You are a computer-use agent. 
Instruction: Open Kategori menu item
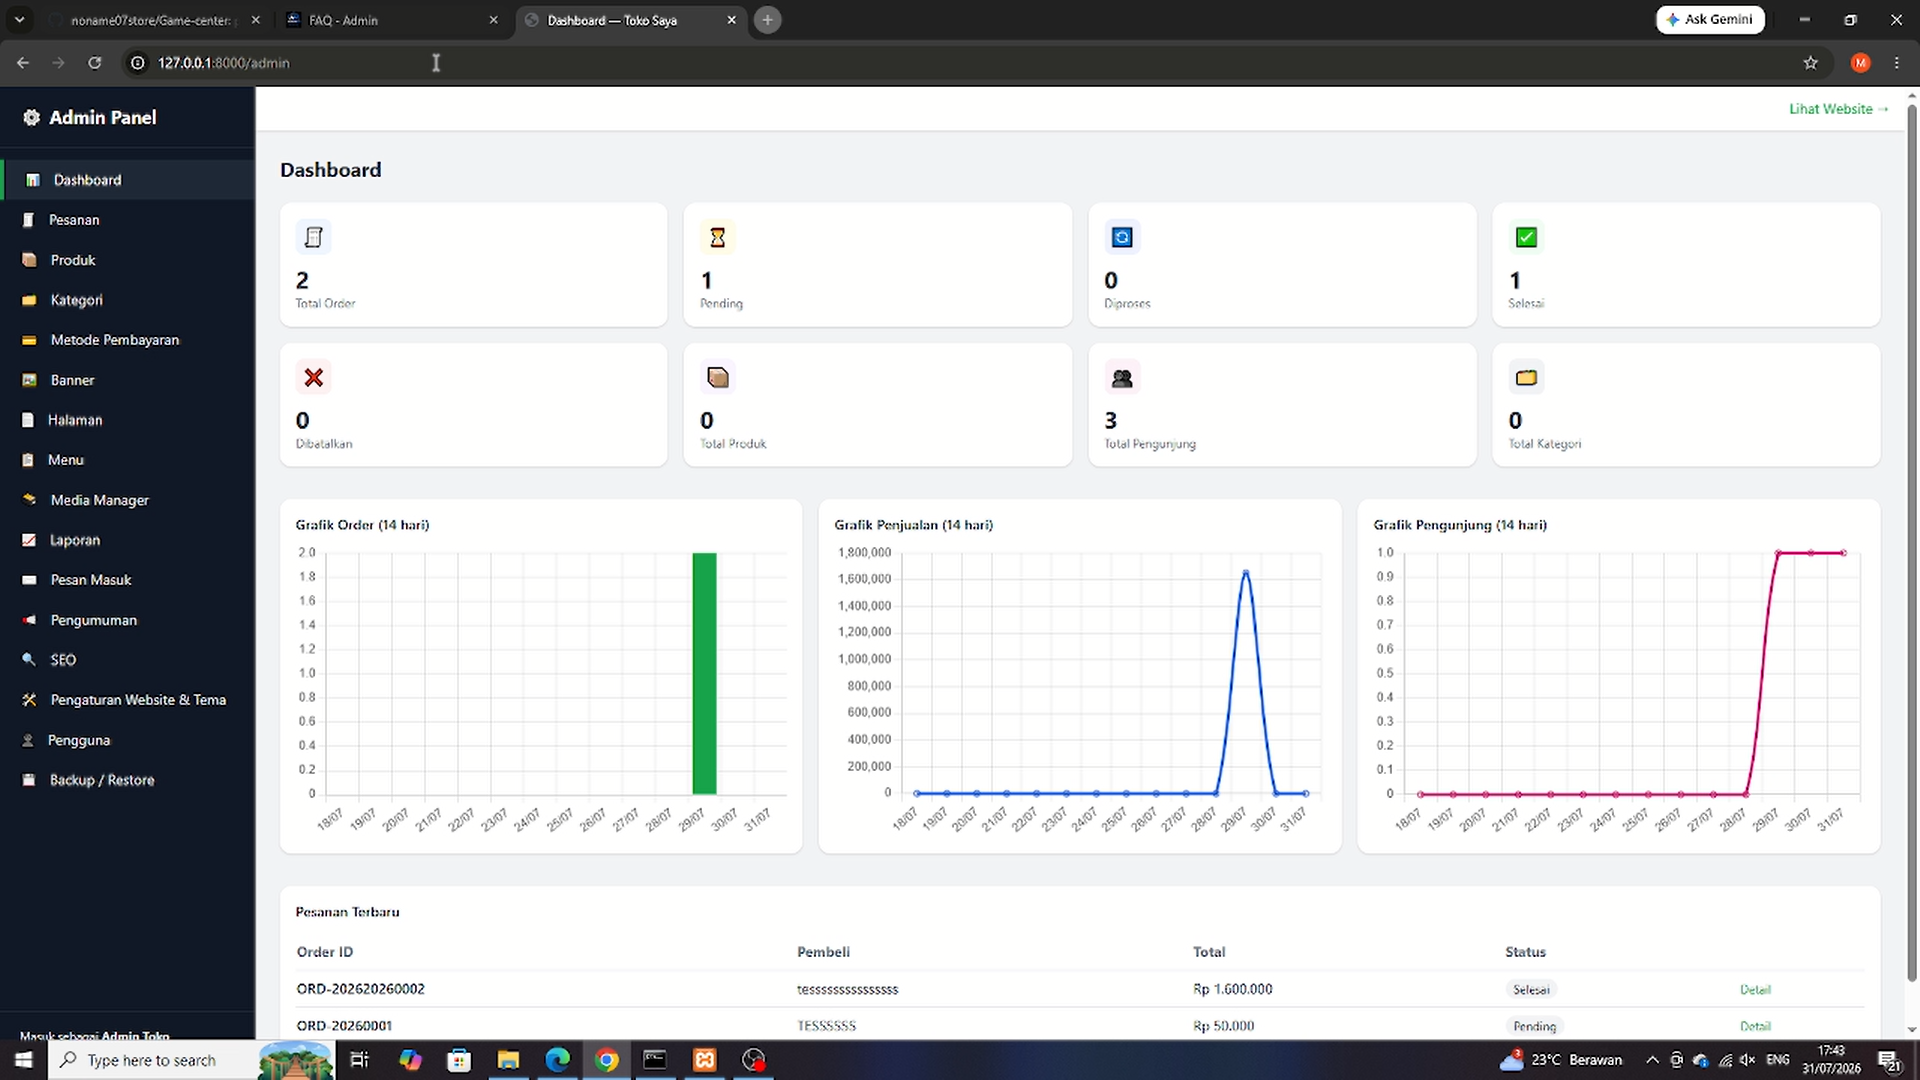pos(128,300)
